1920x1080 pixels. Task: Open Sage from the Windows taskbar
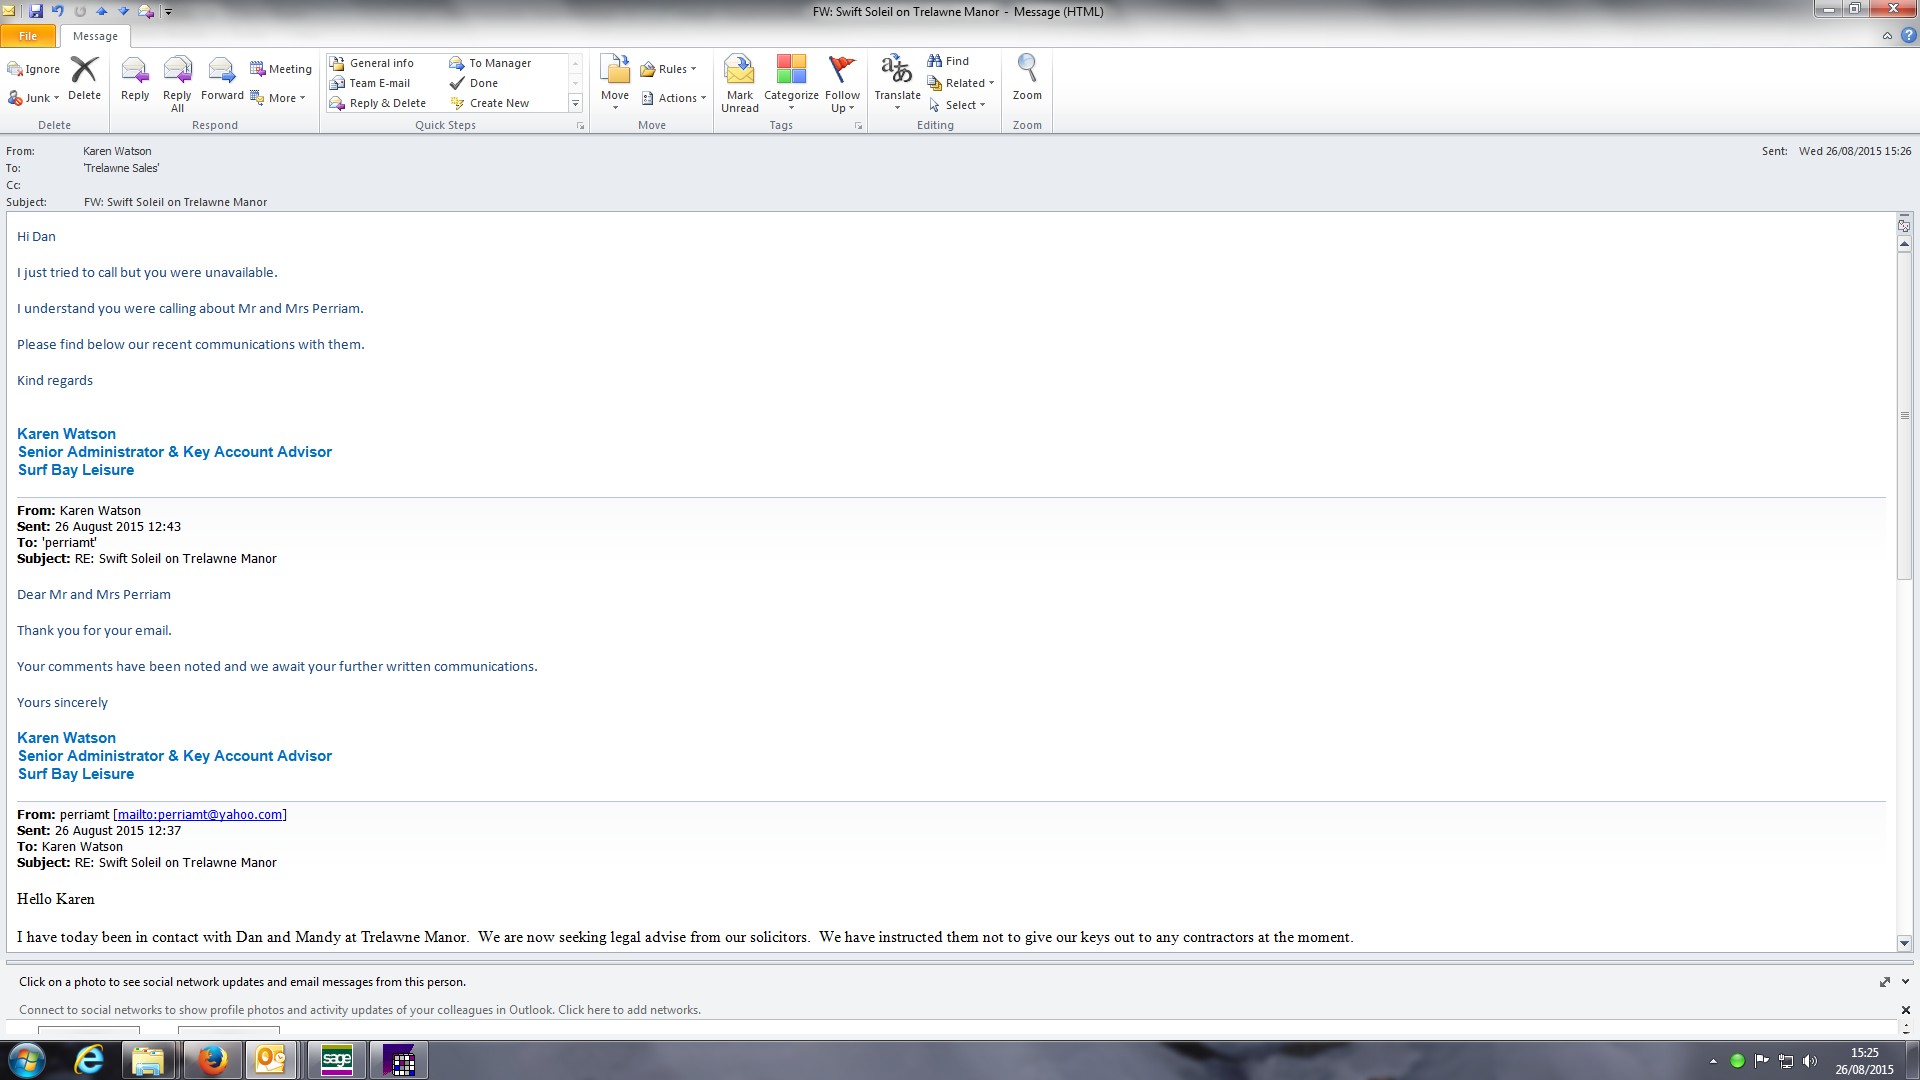tap(337, 1060)
